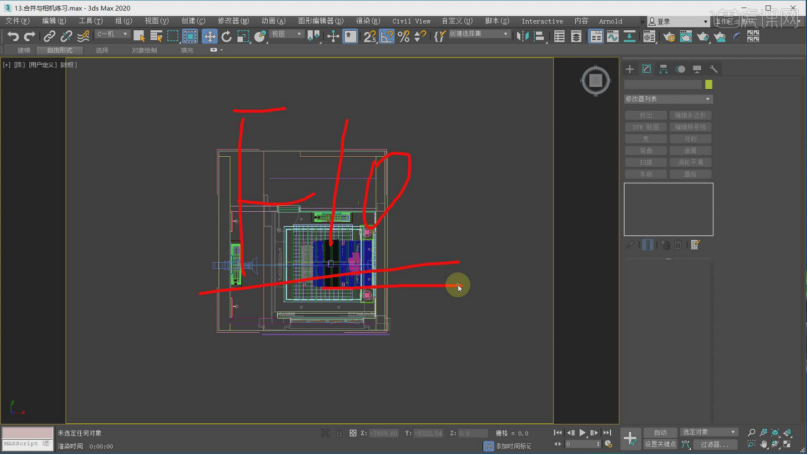Viewport: 808px width, 455px height.
Task: Switch to the Hierarchy command panel tab
Action: tap(663, 69)
